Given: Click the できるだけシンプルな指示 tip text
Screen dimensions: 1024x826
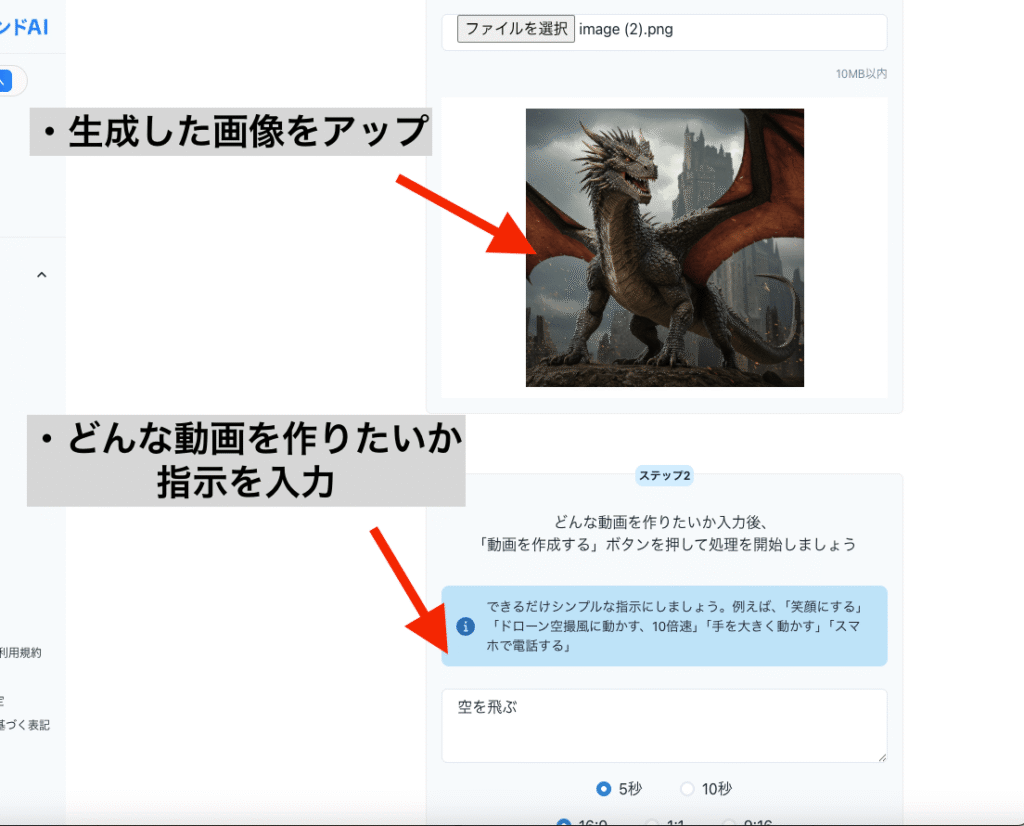Looking at the screenshot, I should click(x=673, y=626).
